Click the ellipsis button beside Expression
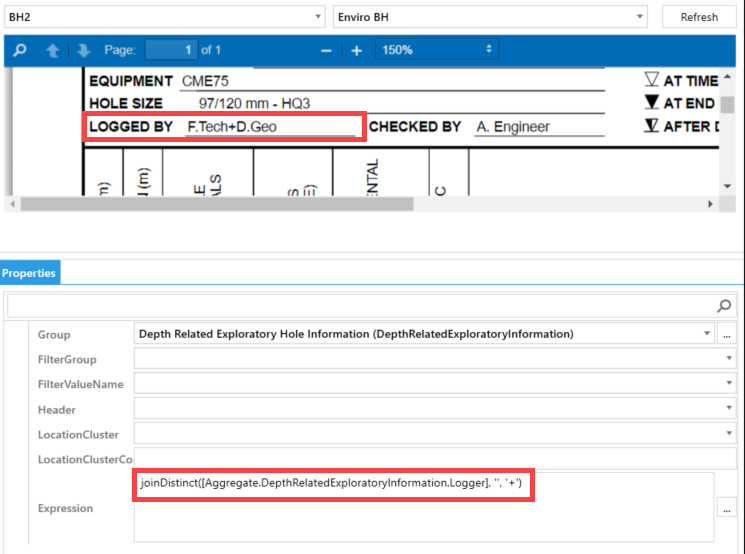The image size is (745, 554). [x=727, y=509]
